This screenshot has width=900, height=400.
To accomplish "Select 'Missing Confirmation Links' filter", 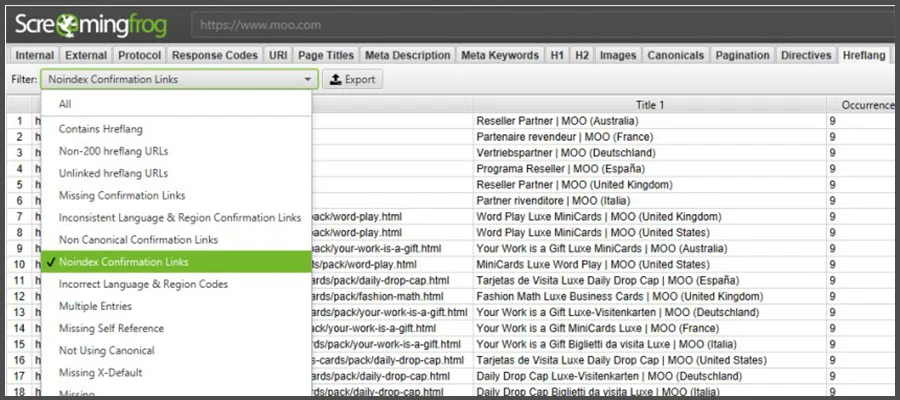I will (x=122, y=195).
